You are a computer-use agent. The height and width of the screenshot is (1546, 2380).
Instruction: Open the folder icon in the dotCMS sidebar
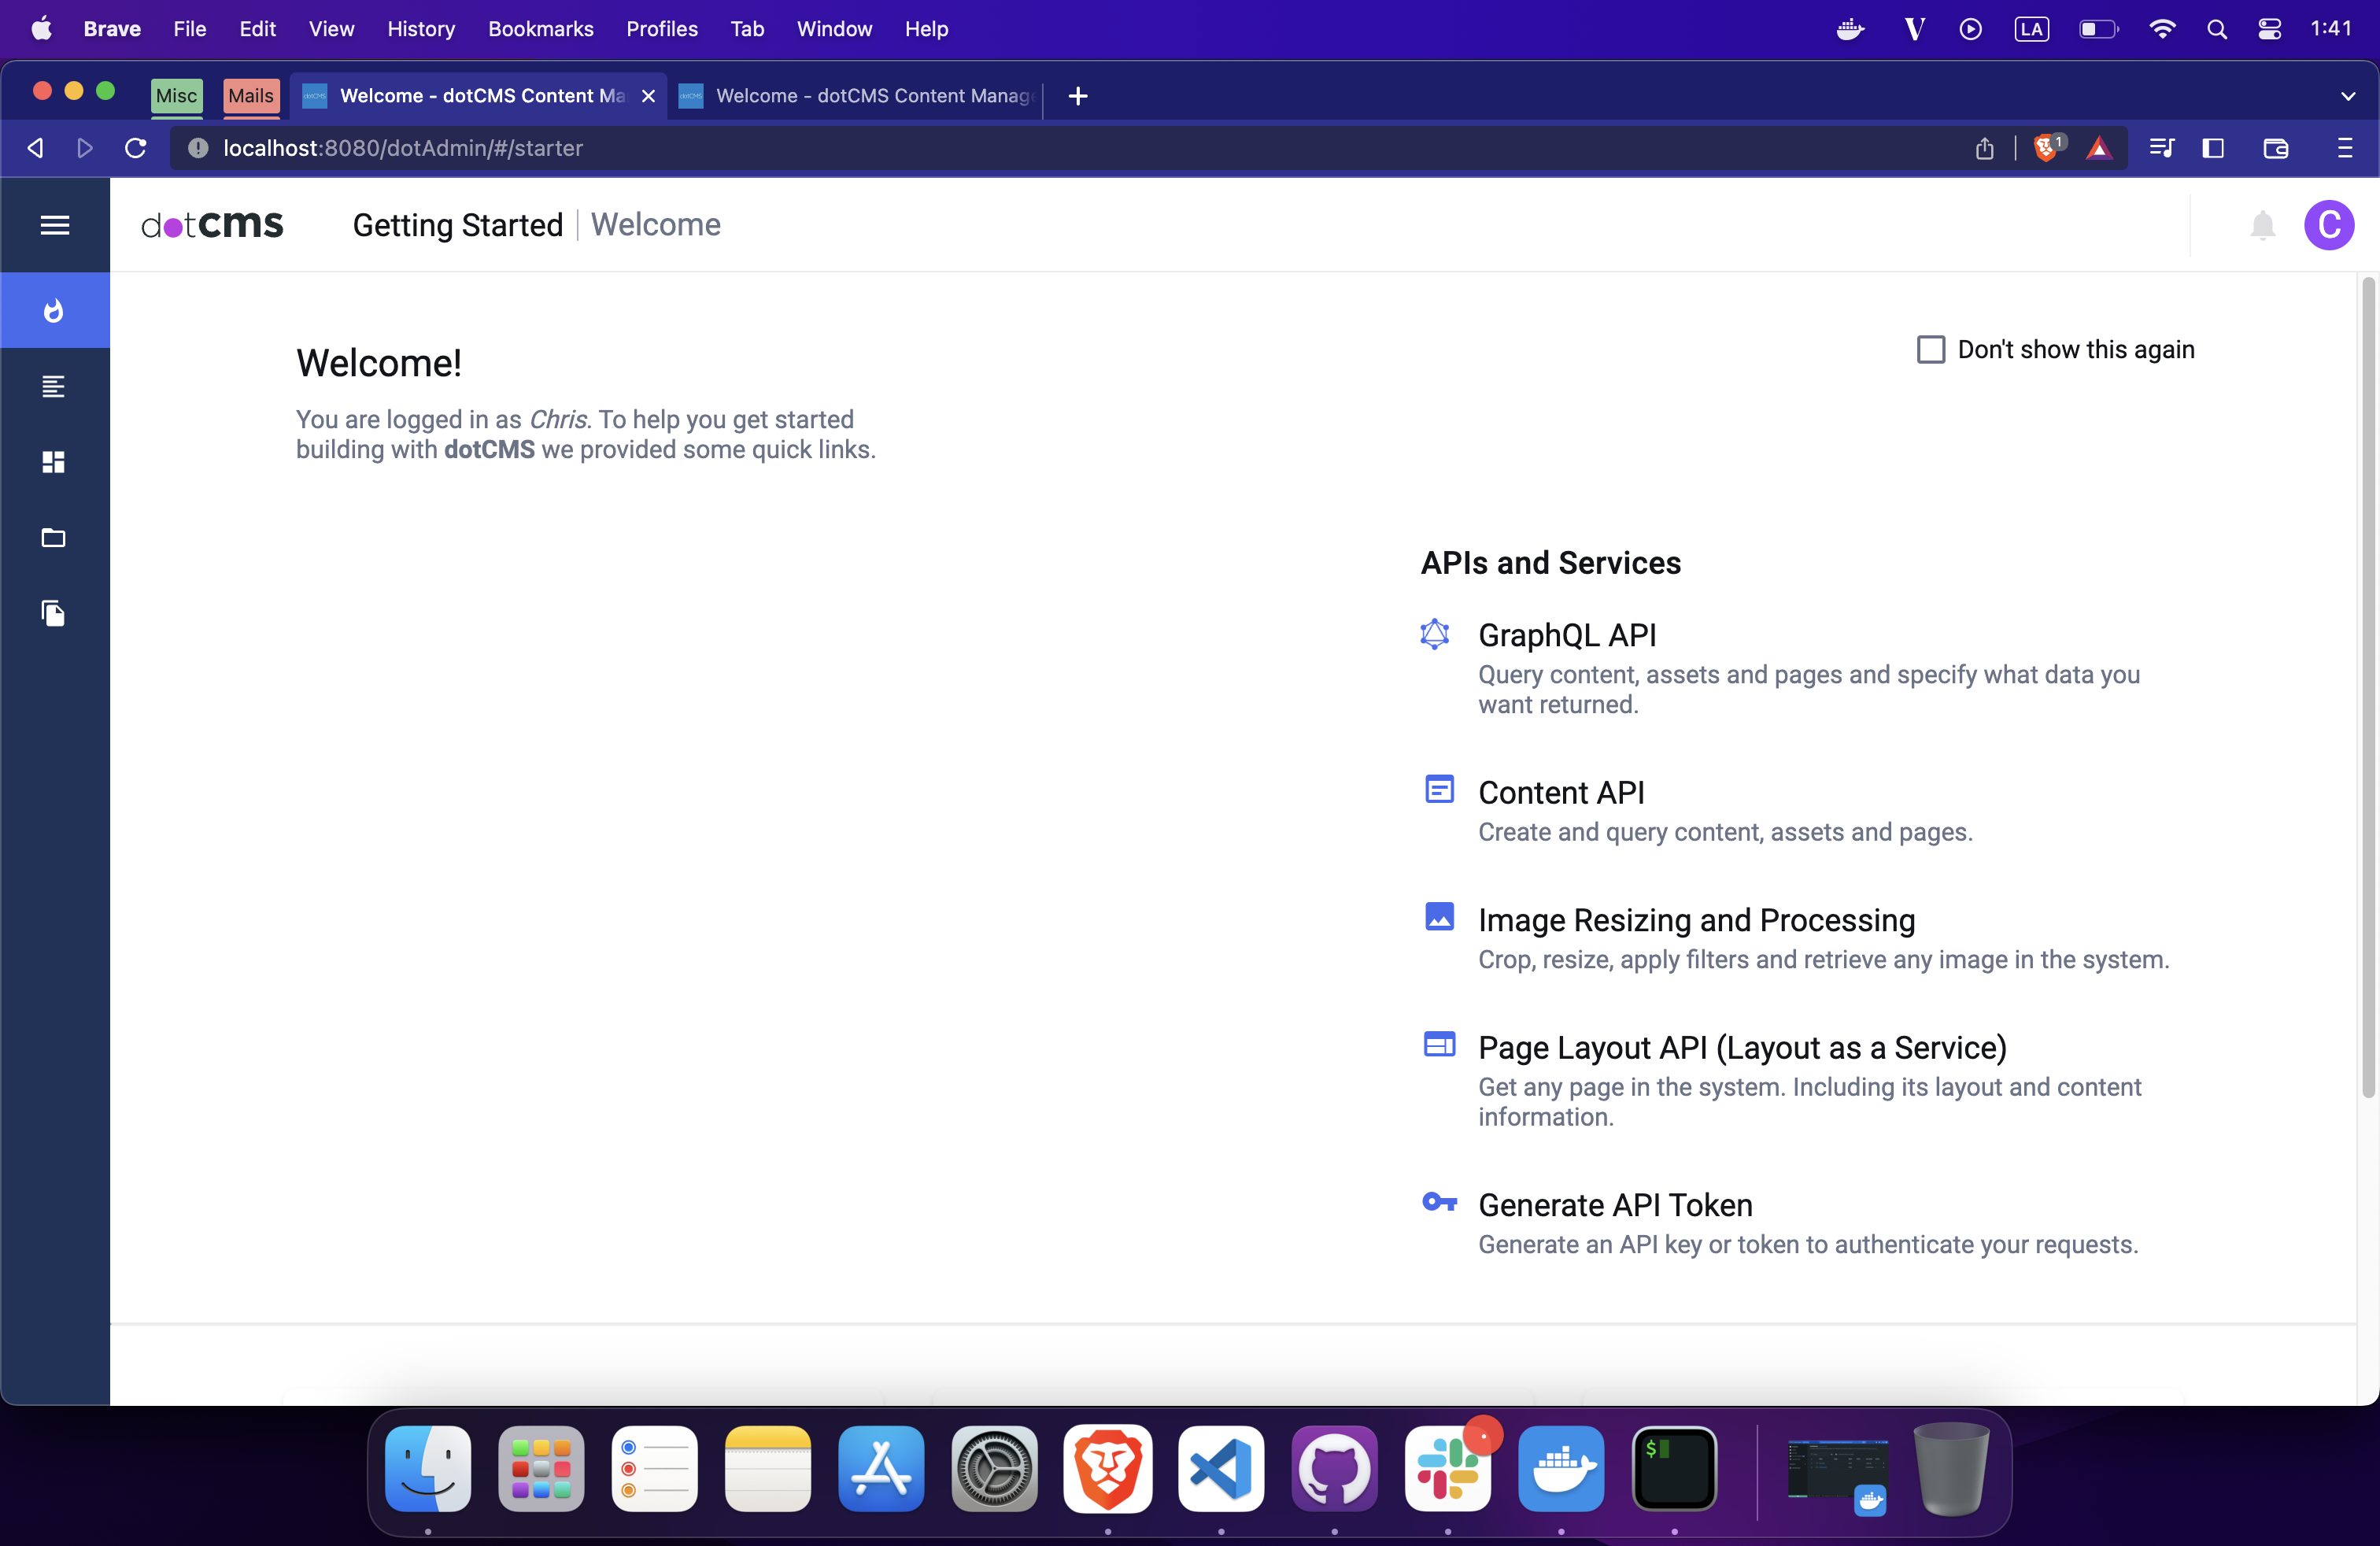click(54, 537)
